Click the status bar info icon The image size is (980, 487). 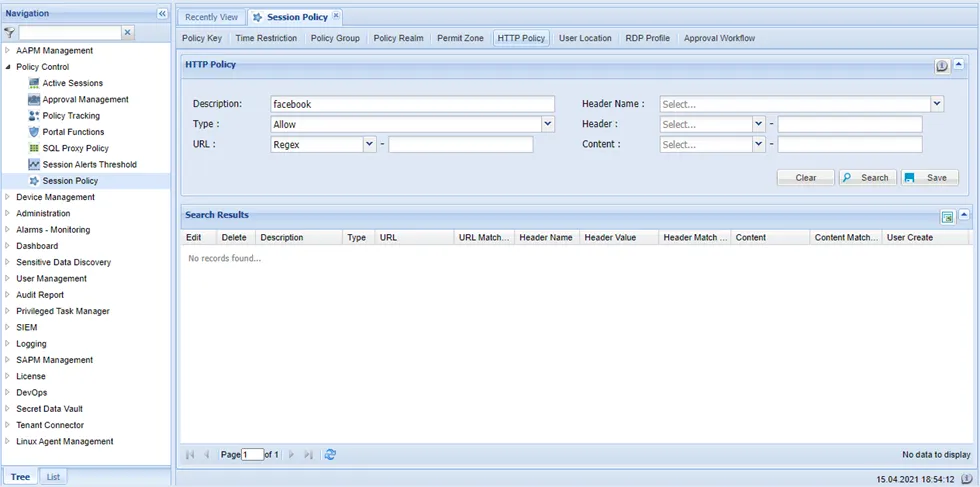point(966,479)
